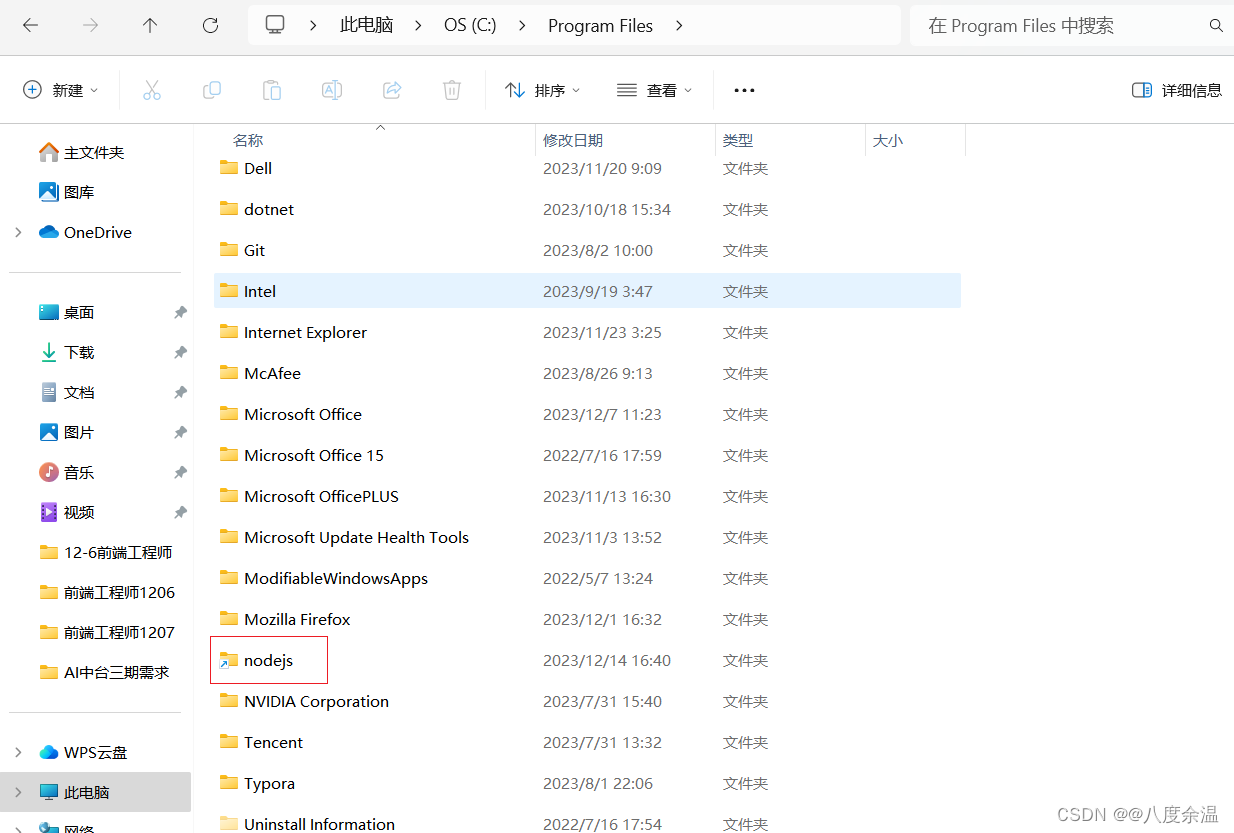Click the Paste clipboard icon
Viewport: 1234px width, 833px height.
(272, 90)
